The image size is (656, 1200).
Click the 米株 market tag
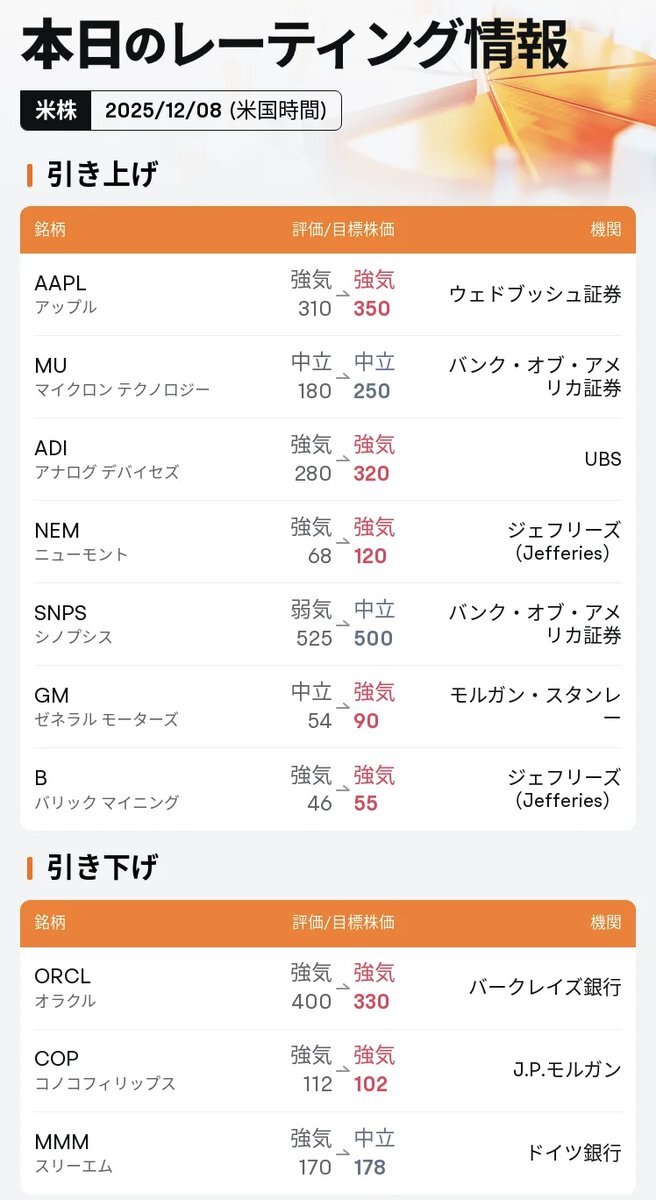(55, 111)
